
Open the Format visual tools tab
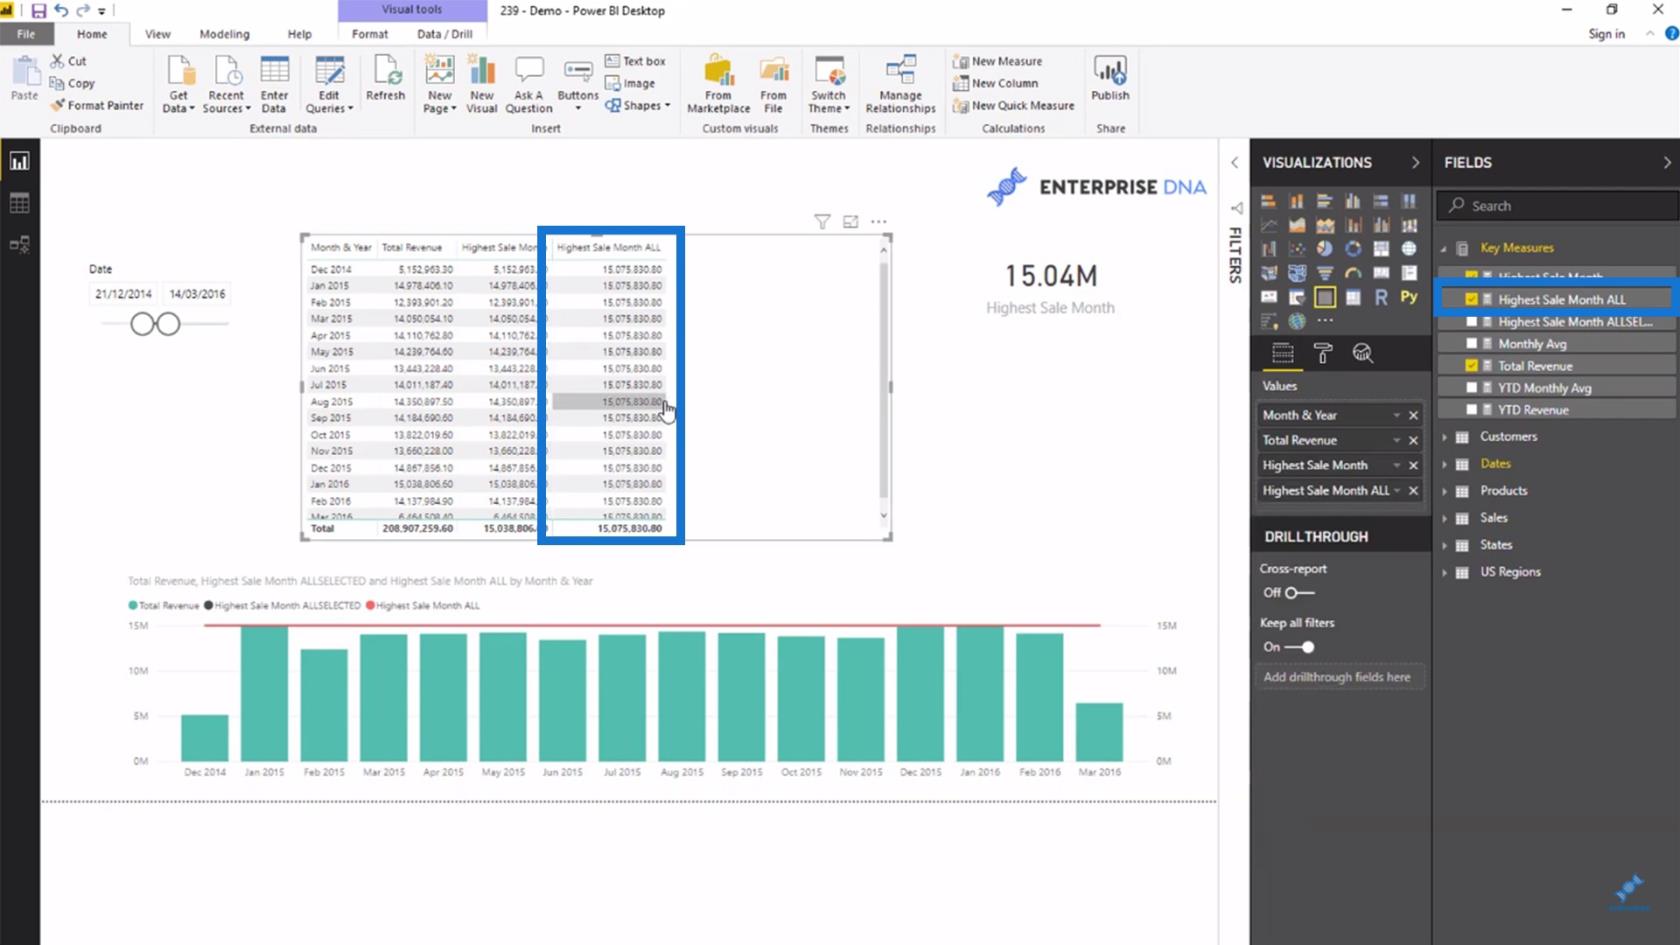tap(370, 34)
